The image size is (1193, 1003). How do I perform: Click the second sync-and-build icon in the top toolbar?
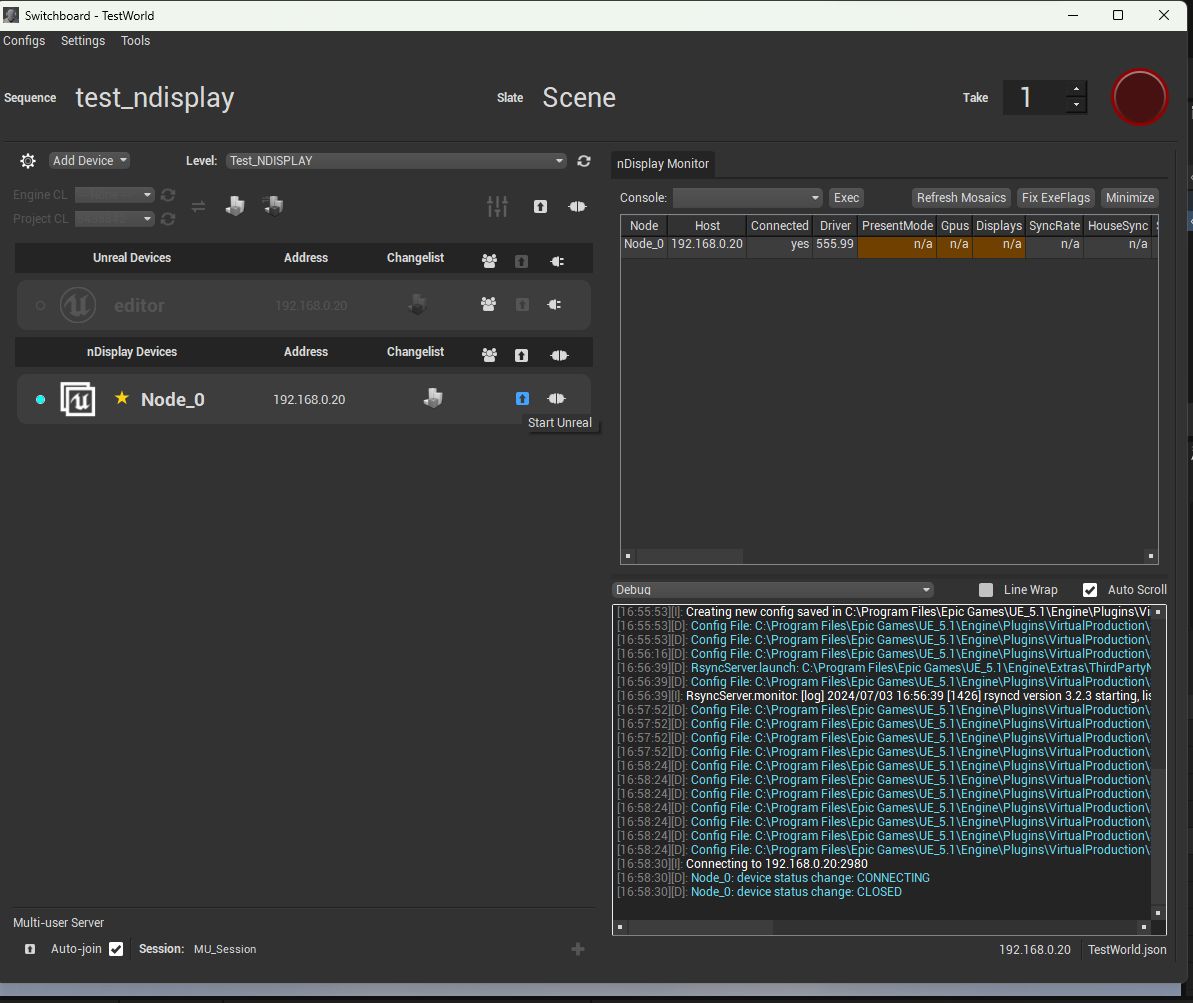point(273,205)
